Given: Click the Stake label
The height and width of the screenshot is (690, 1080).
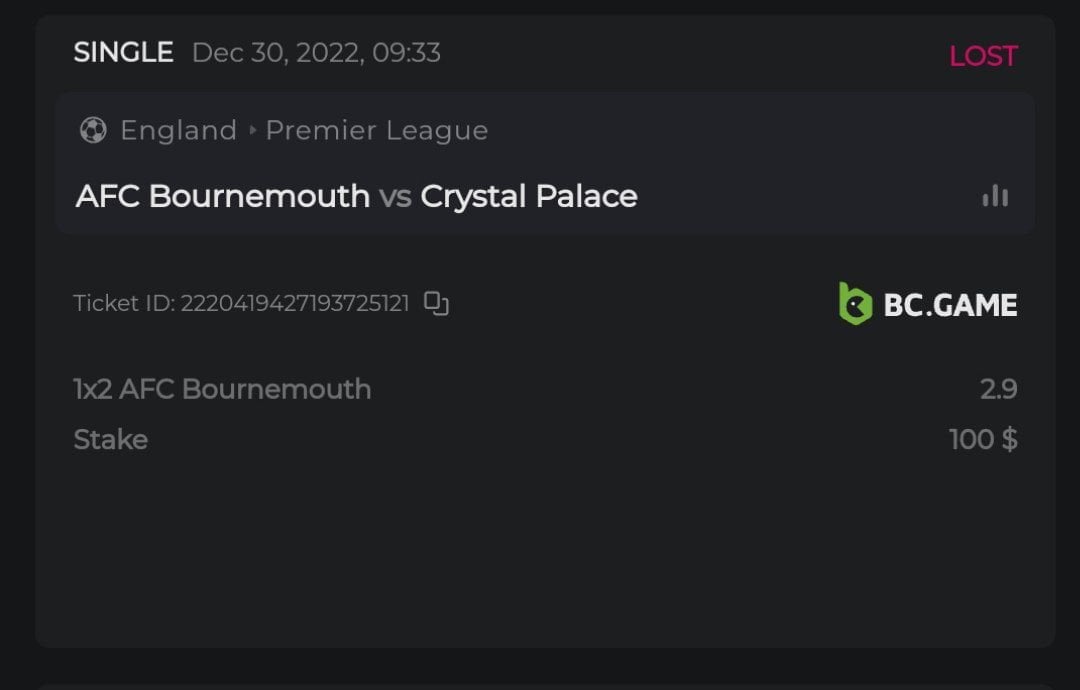Looking at the screenshot, I should click(111, 440).
